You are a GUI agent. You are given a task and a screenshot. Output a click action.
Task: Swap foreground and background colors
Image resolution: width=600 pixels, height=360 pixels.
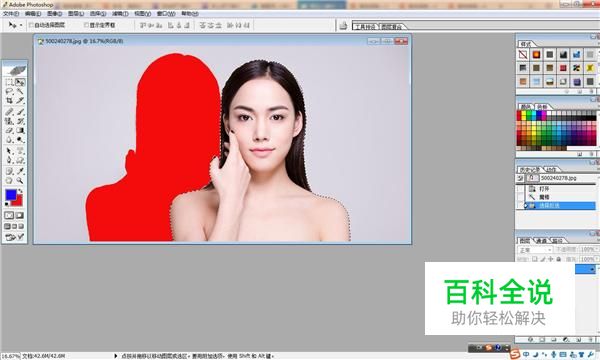(21, 191)
